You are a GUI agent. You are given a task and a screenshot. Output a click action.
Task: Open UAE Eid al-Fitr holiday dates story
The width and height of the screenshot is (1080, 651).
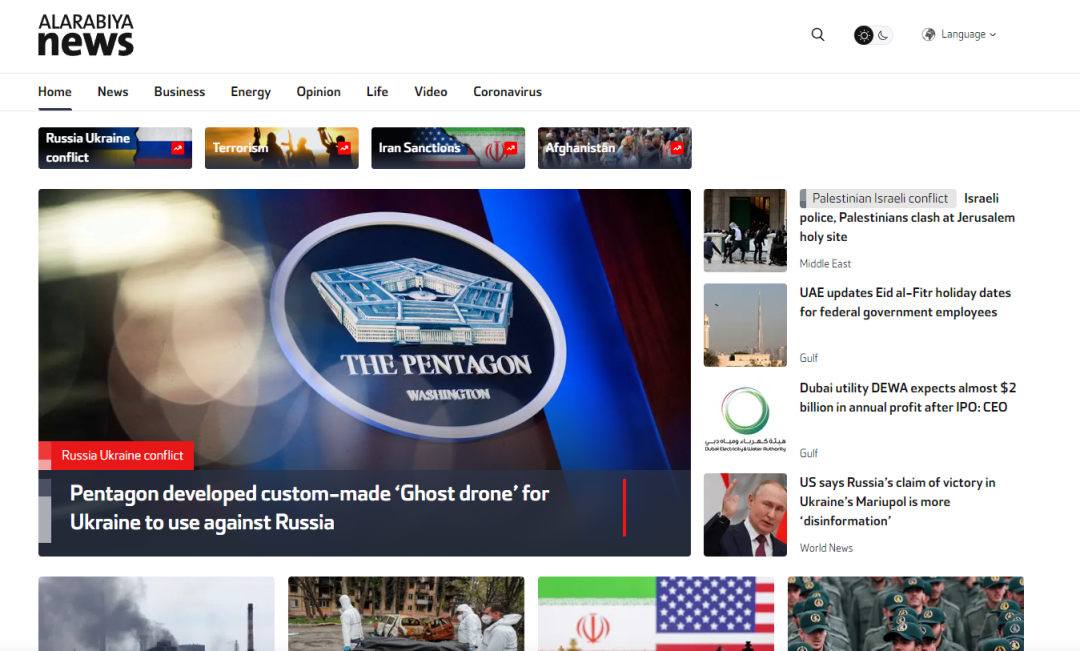[905, 302]
